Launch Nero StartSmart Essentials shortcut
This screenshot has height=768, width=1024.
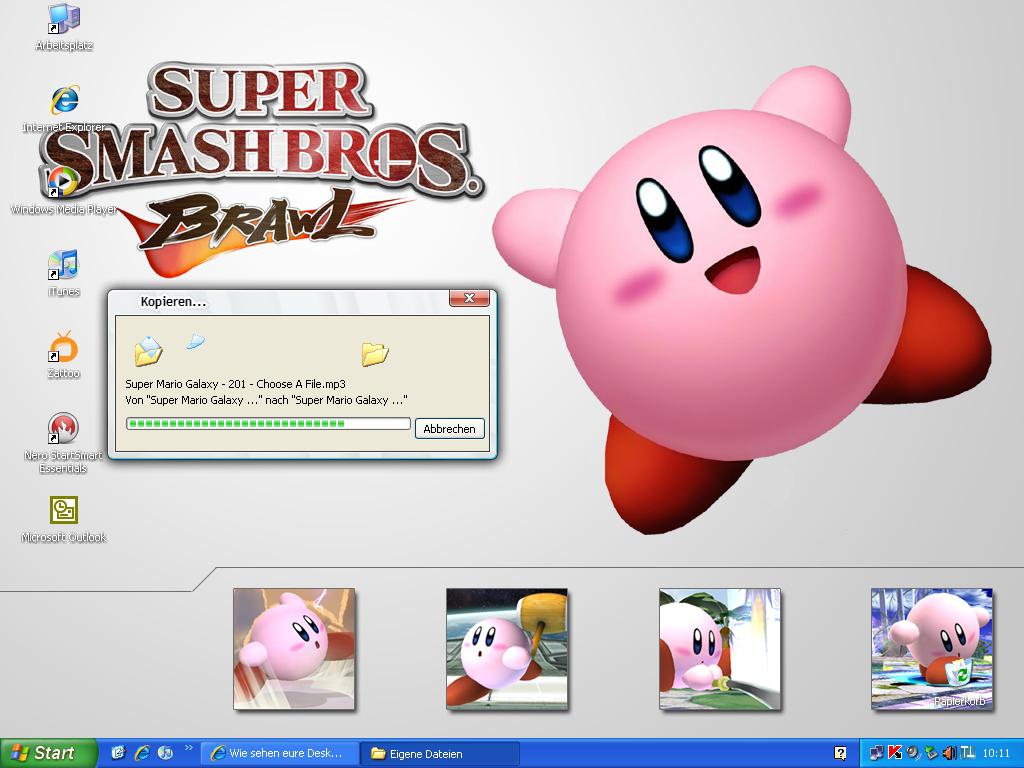point(63,429)
